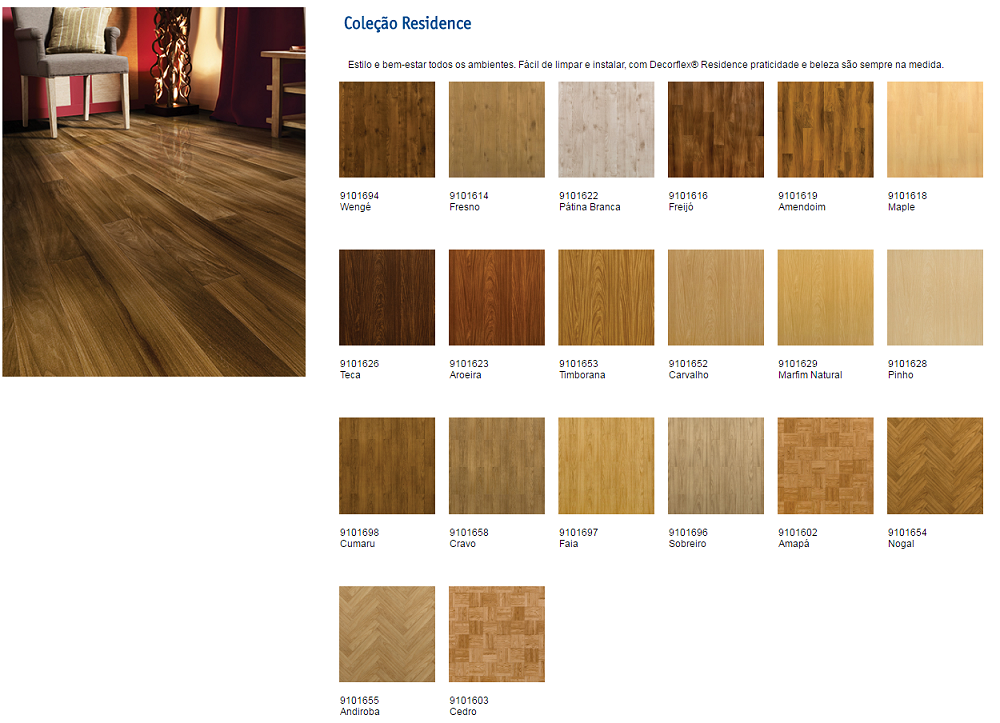Click the Maple flooring swatch
This screenshot has height=723, width=1000.
(x=935, y=130)
